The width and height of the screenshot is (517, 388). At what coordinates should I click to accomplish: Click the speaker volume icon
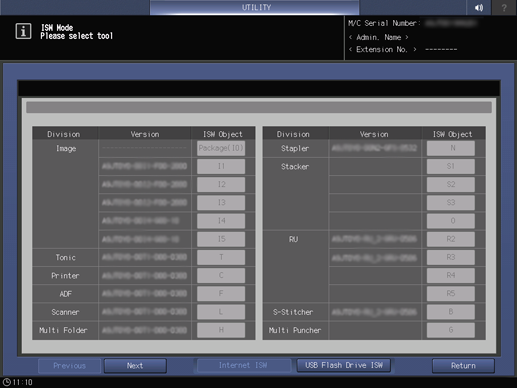(479, 7)
